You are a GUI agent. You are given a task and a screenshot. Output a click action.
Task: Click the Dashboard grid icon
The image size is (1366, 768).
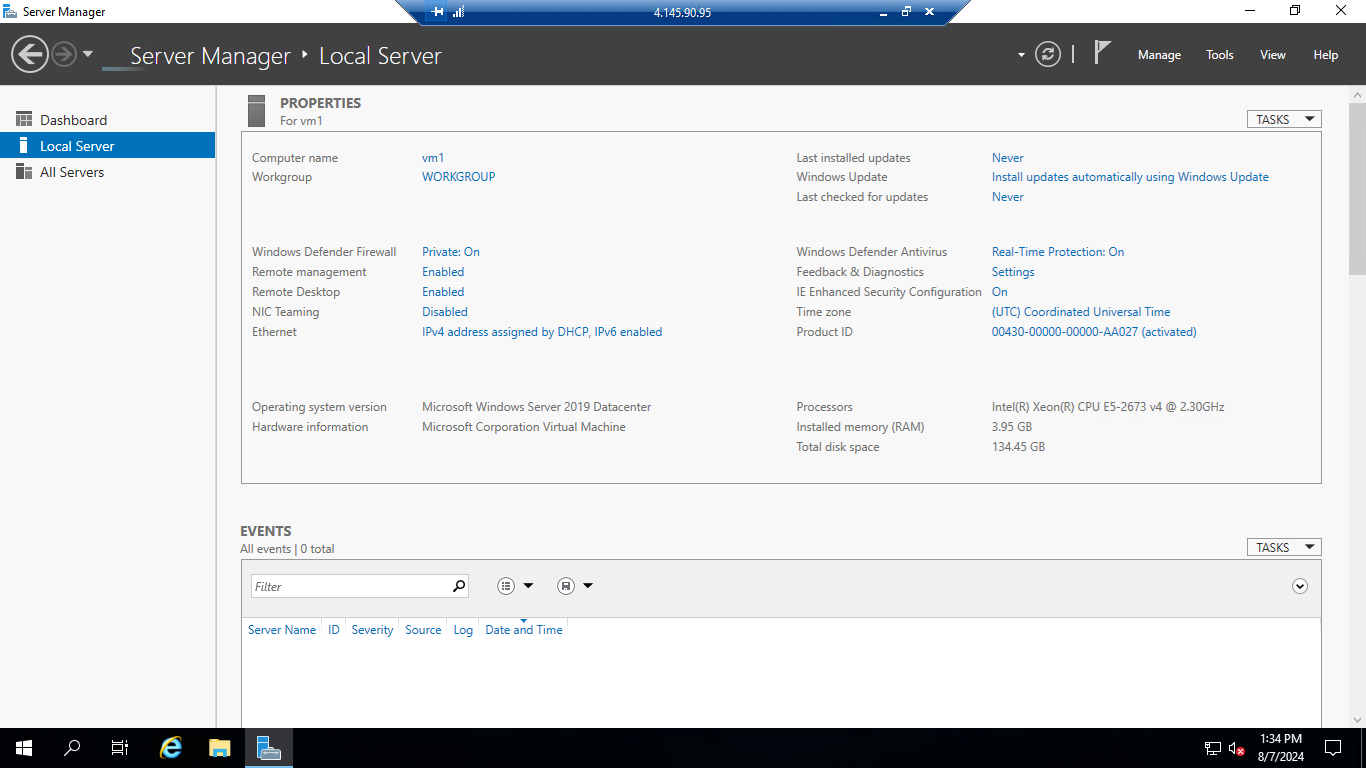pyautogui.click(x=24, y=119)
